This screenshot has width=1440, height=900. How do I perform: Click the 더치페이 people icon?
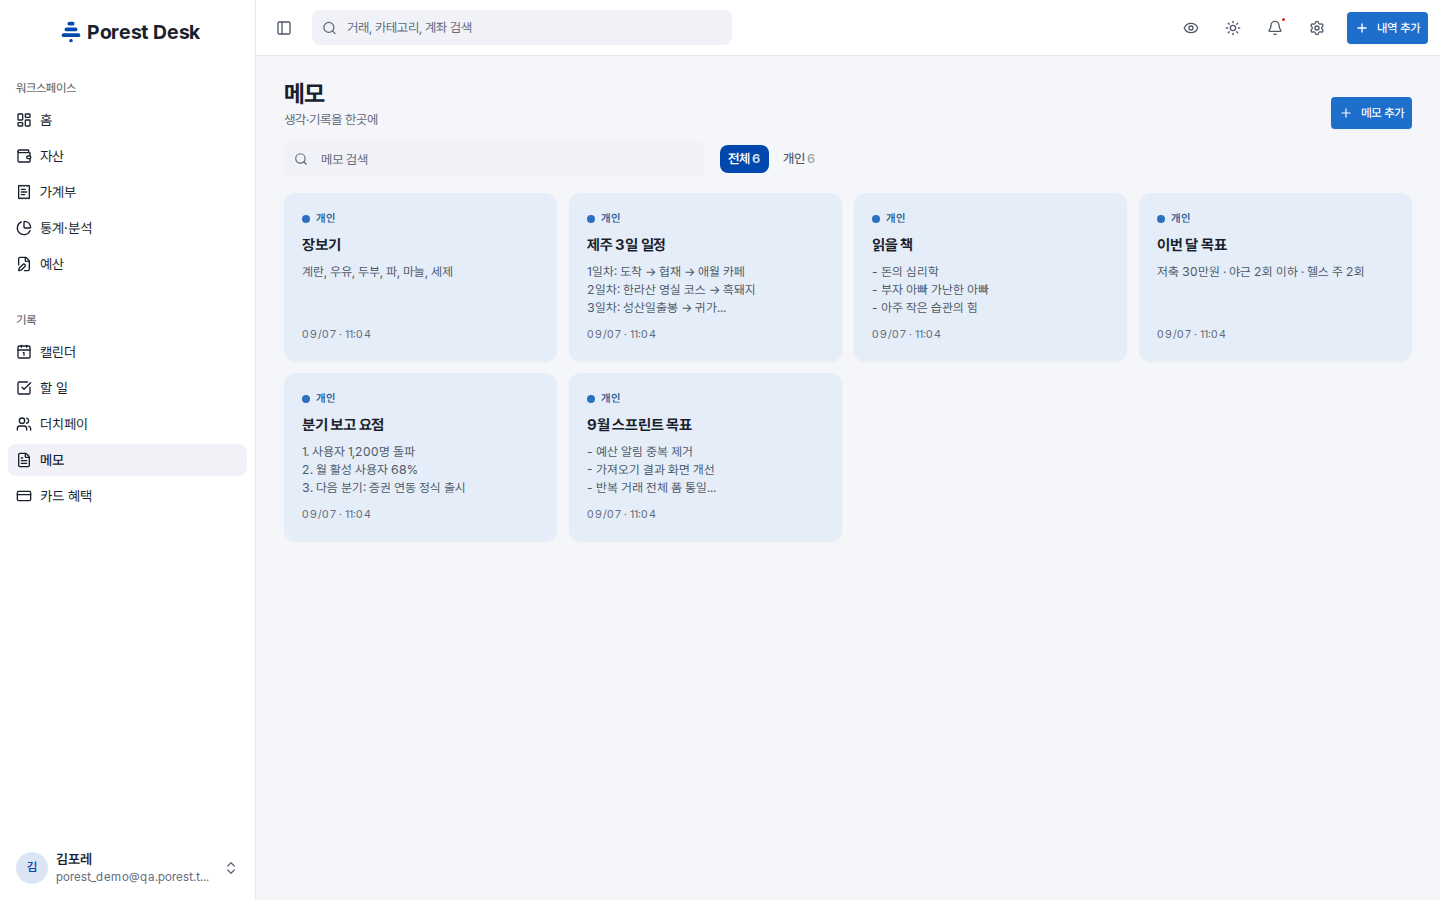24,424
